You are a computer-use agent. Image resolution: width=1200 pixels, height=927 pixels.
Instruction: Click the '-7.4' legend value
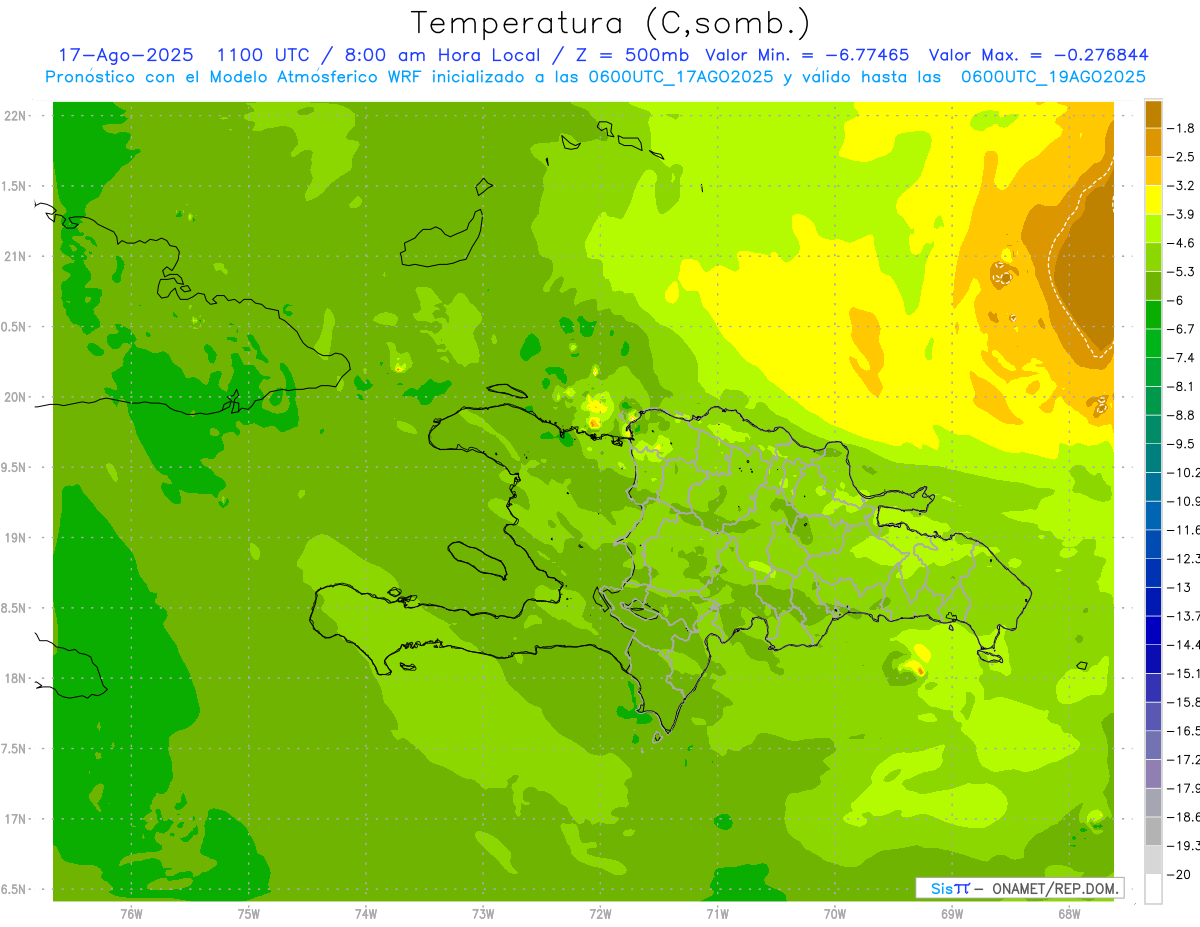(x=1182, y=358)
